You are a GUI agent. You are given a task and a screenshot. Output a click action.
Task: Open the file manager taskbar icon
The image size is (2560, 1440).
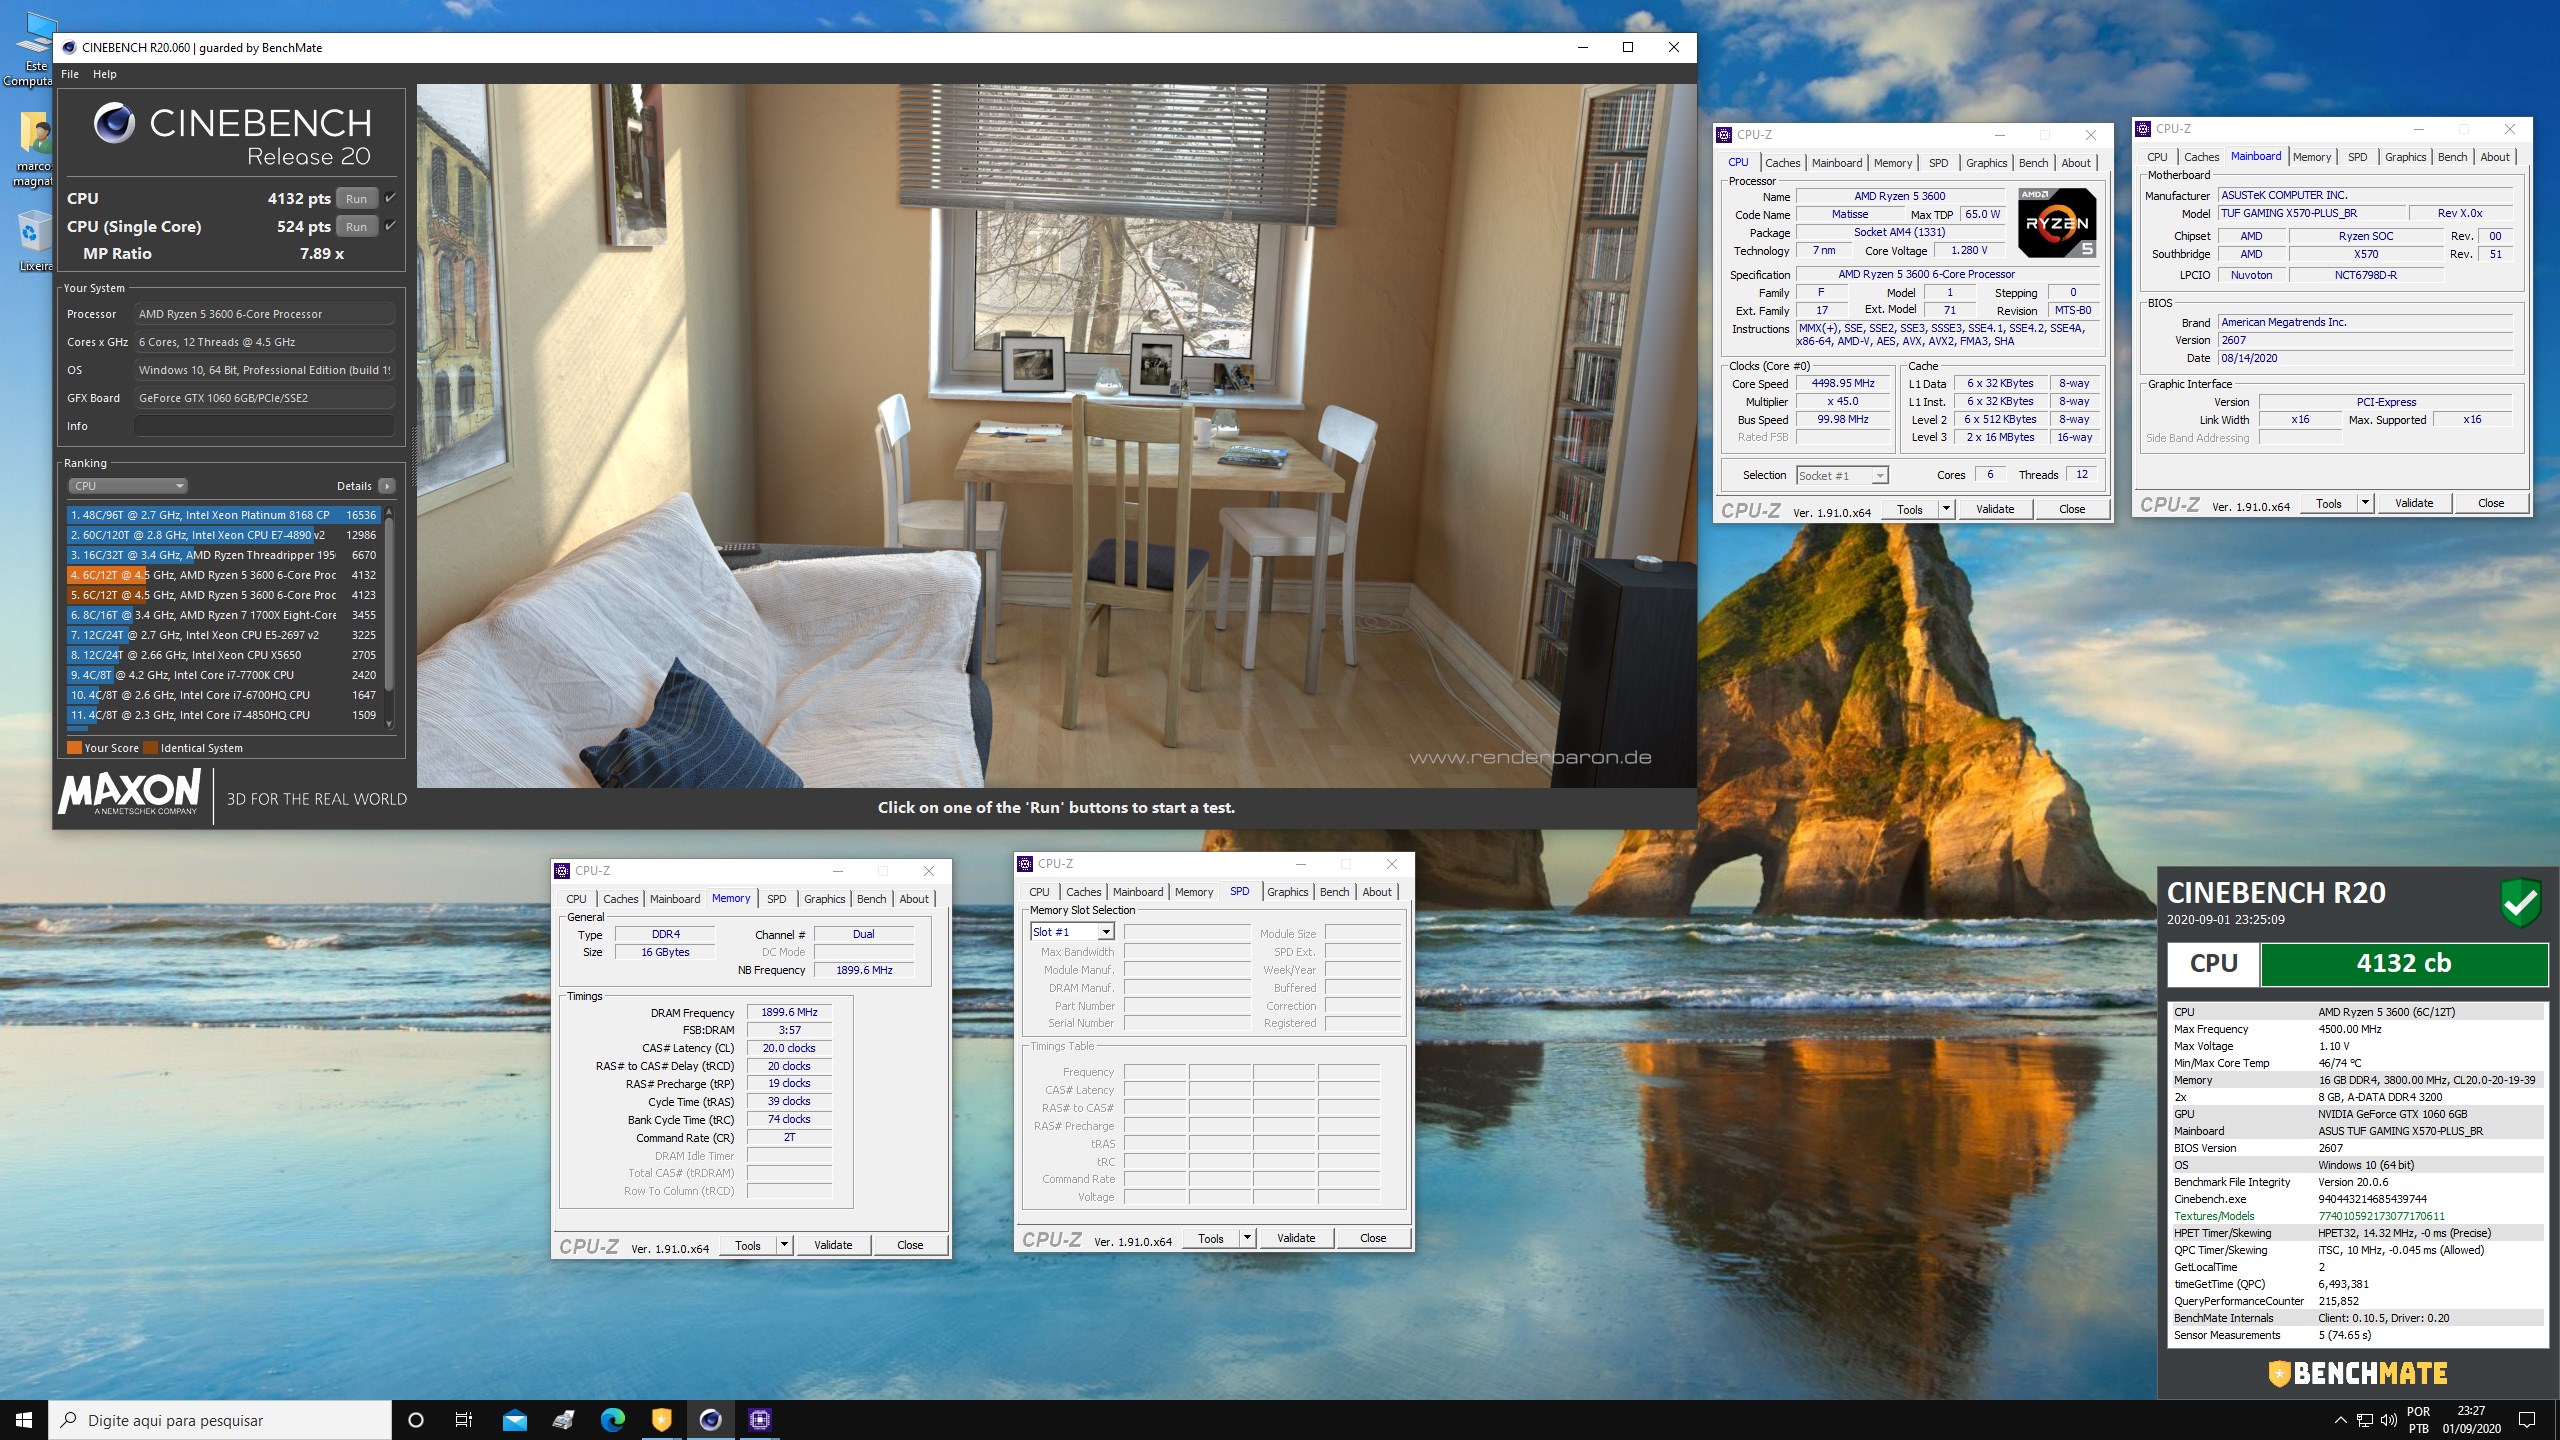[x=563, y=1420]
